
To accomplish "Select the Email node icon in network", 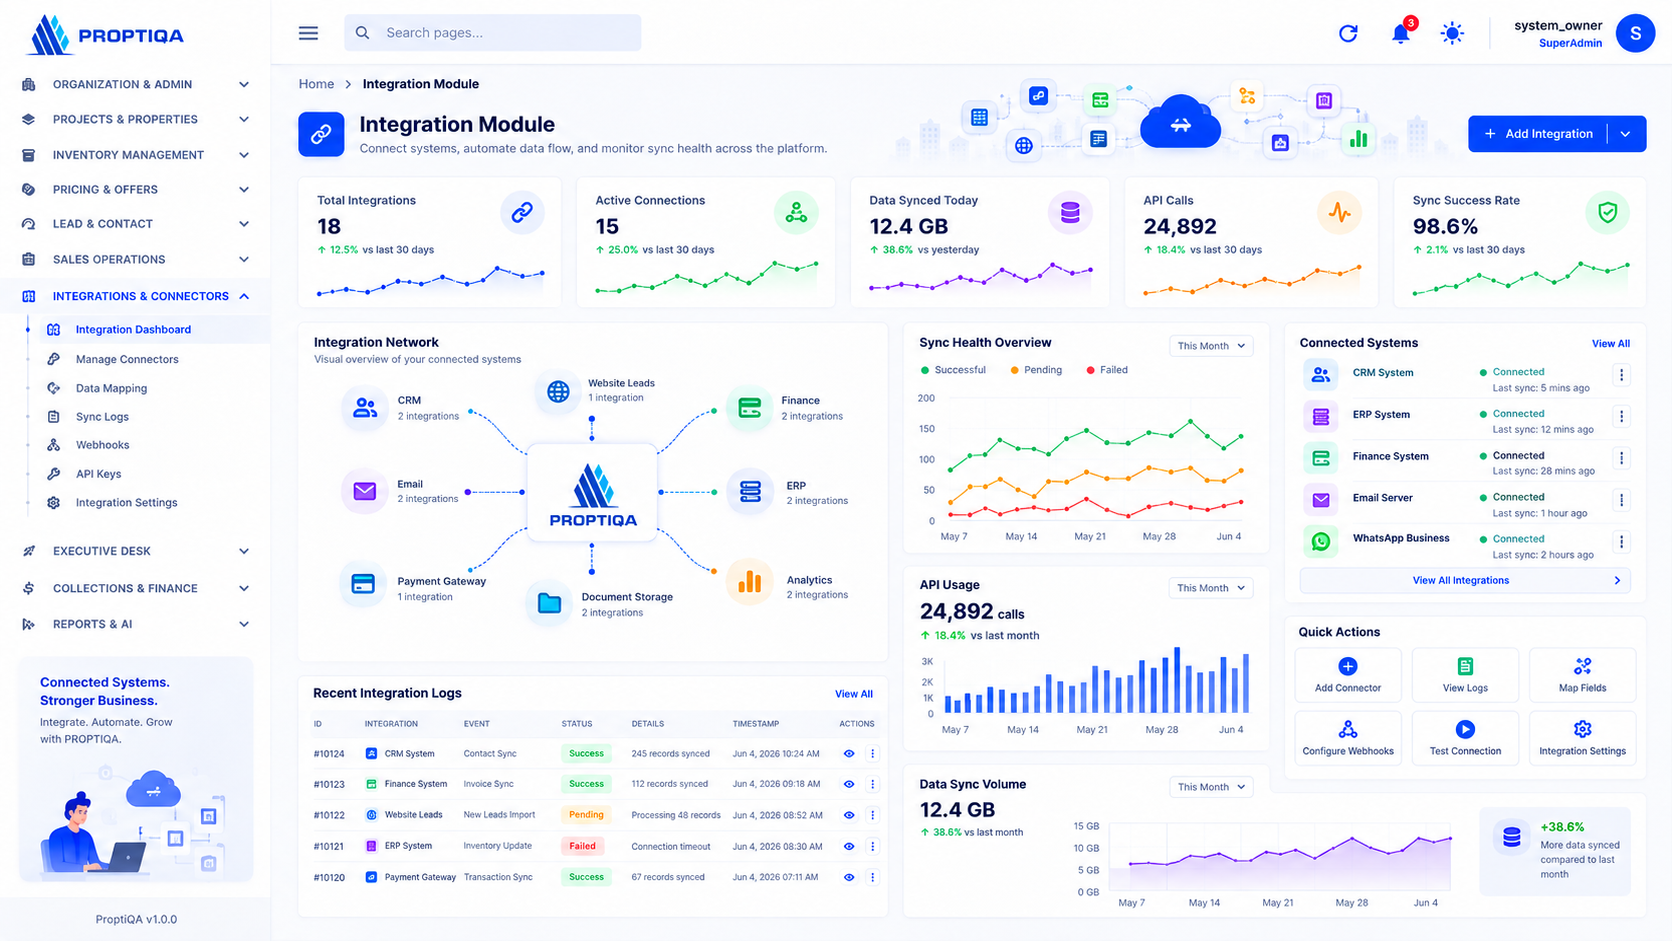I will pos(364,491).
